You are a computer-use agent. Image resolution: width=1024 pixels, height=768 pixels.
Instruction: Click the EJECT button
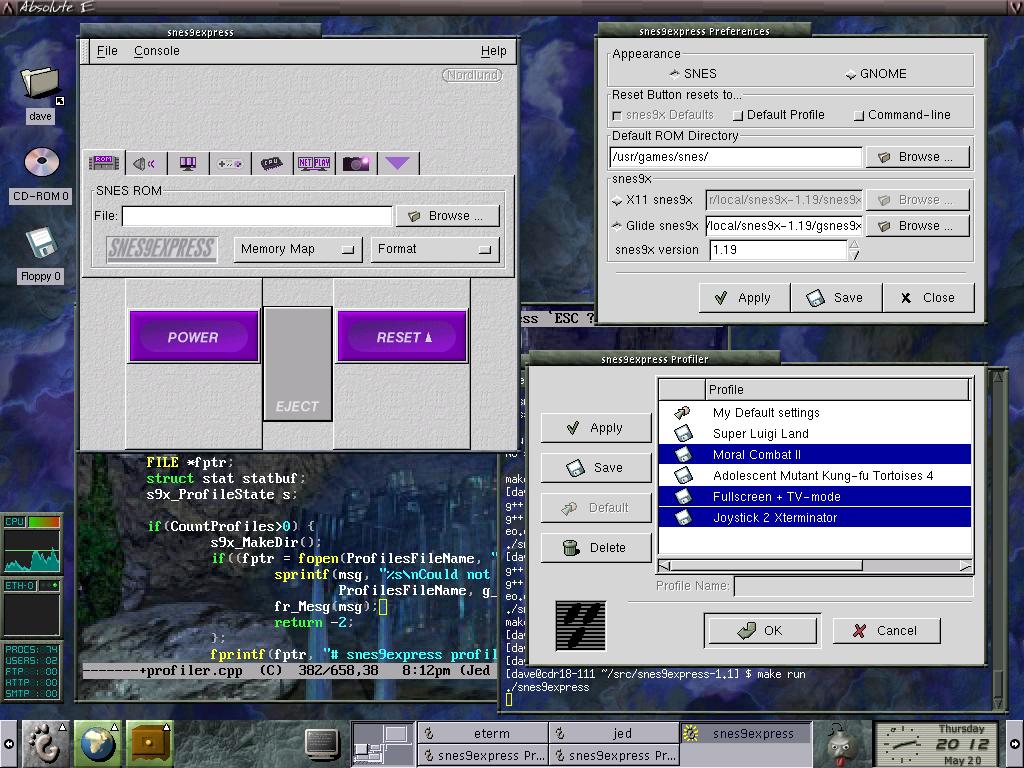click(297, 364)
